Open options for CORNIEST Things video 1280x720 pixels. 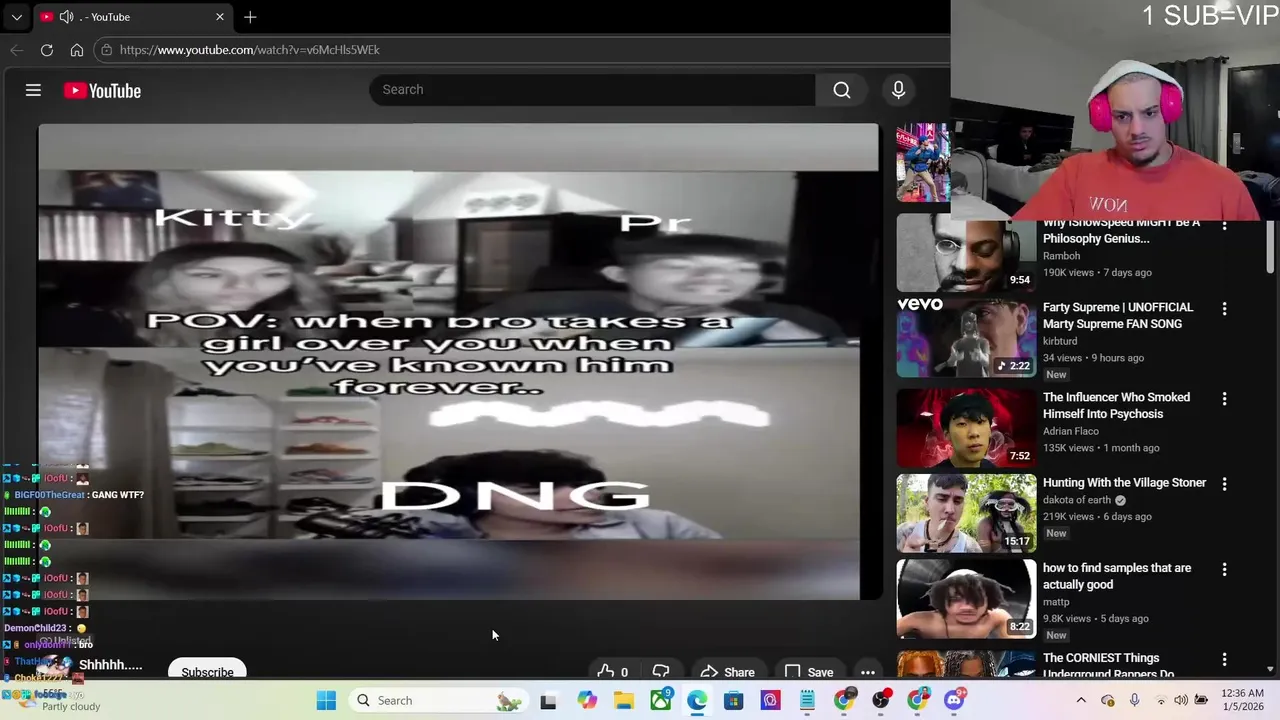click(1224, 660)
